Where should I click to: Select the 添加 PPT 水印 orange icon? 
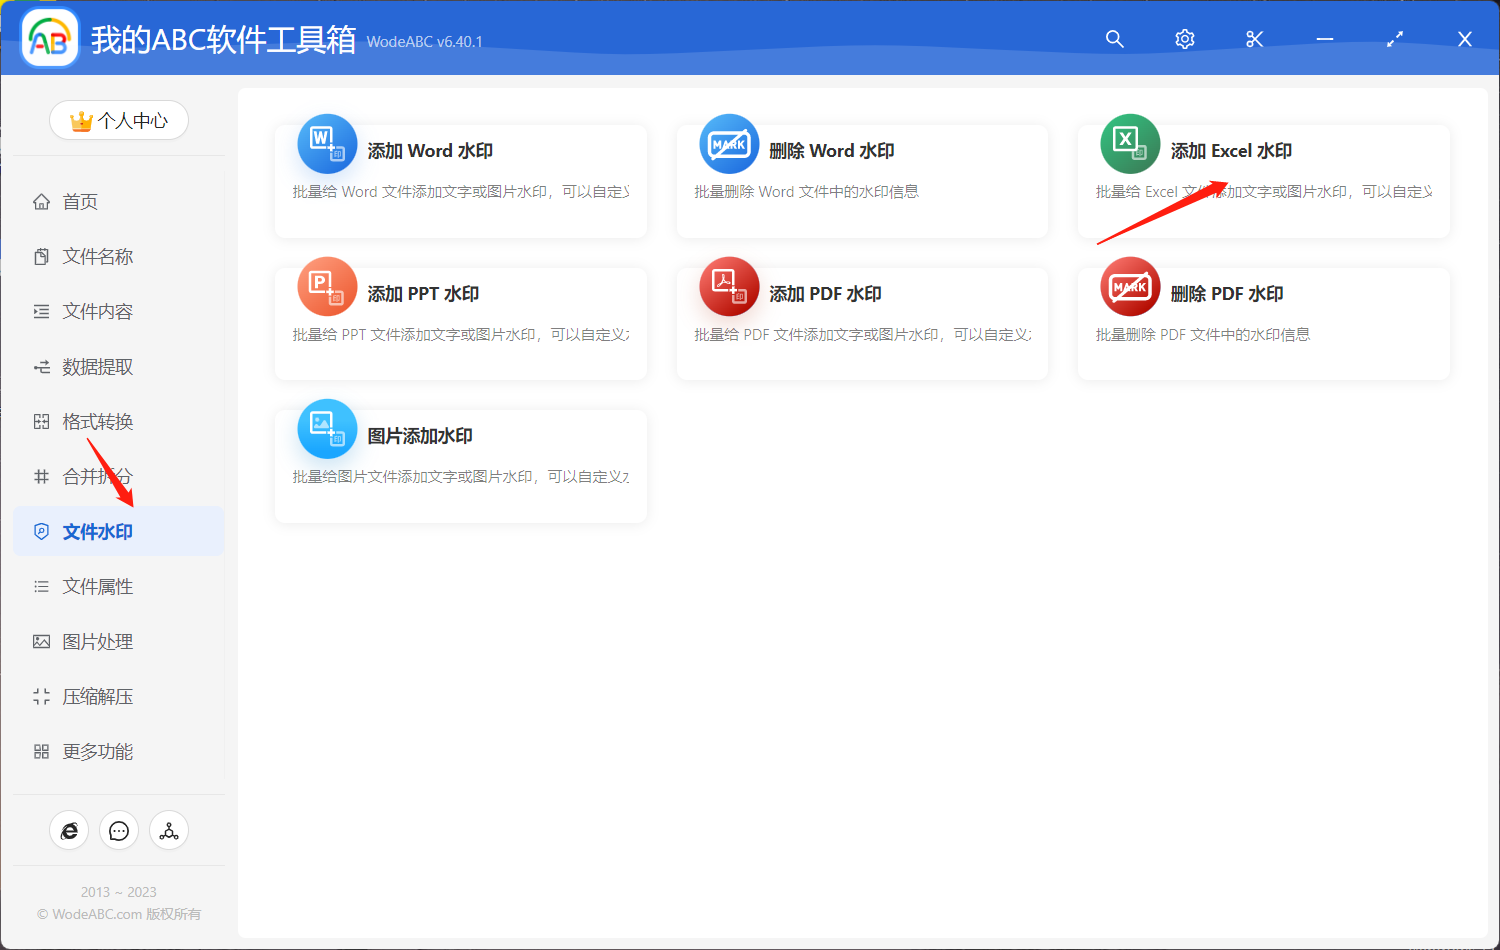click(327, 287)
